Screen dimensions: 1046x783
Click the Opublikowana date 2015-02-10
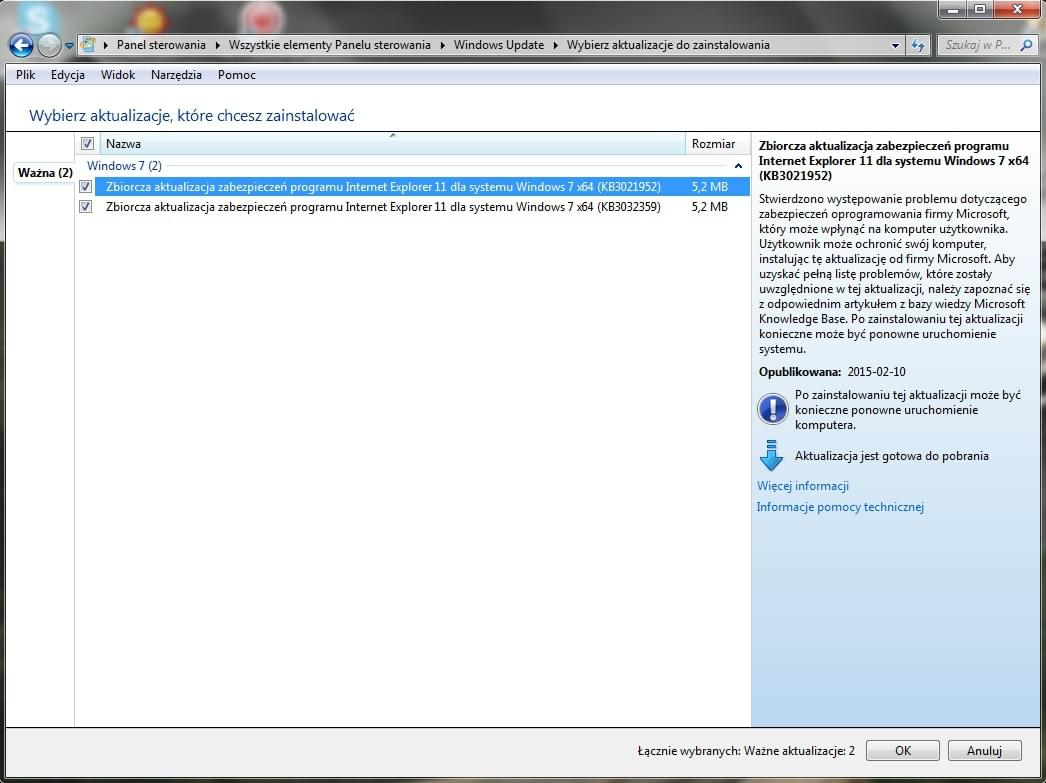pos(877,372)
